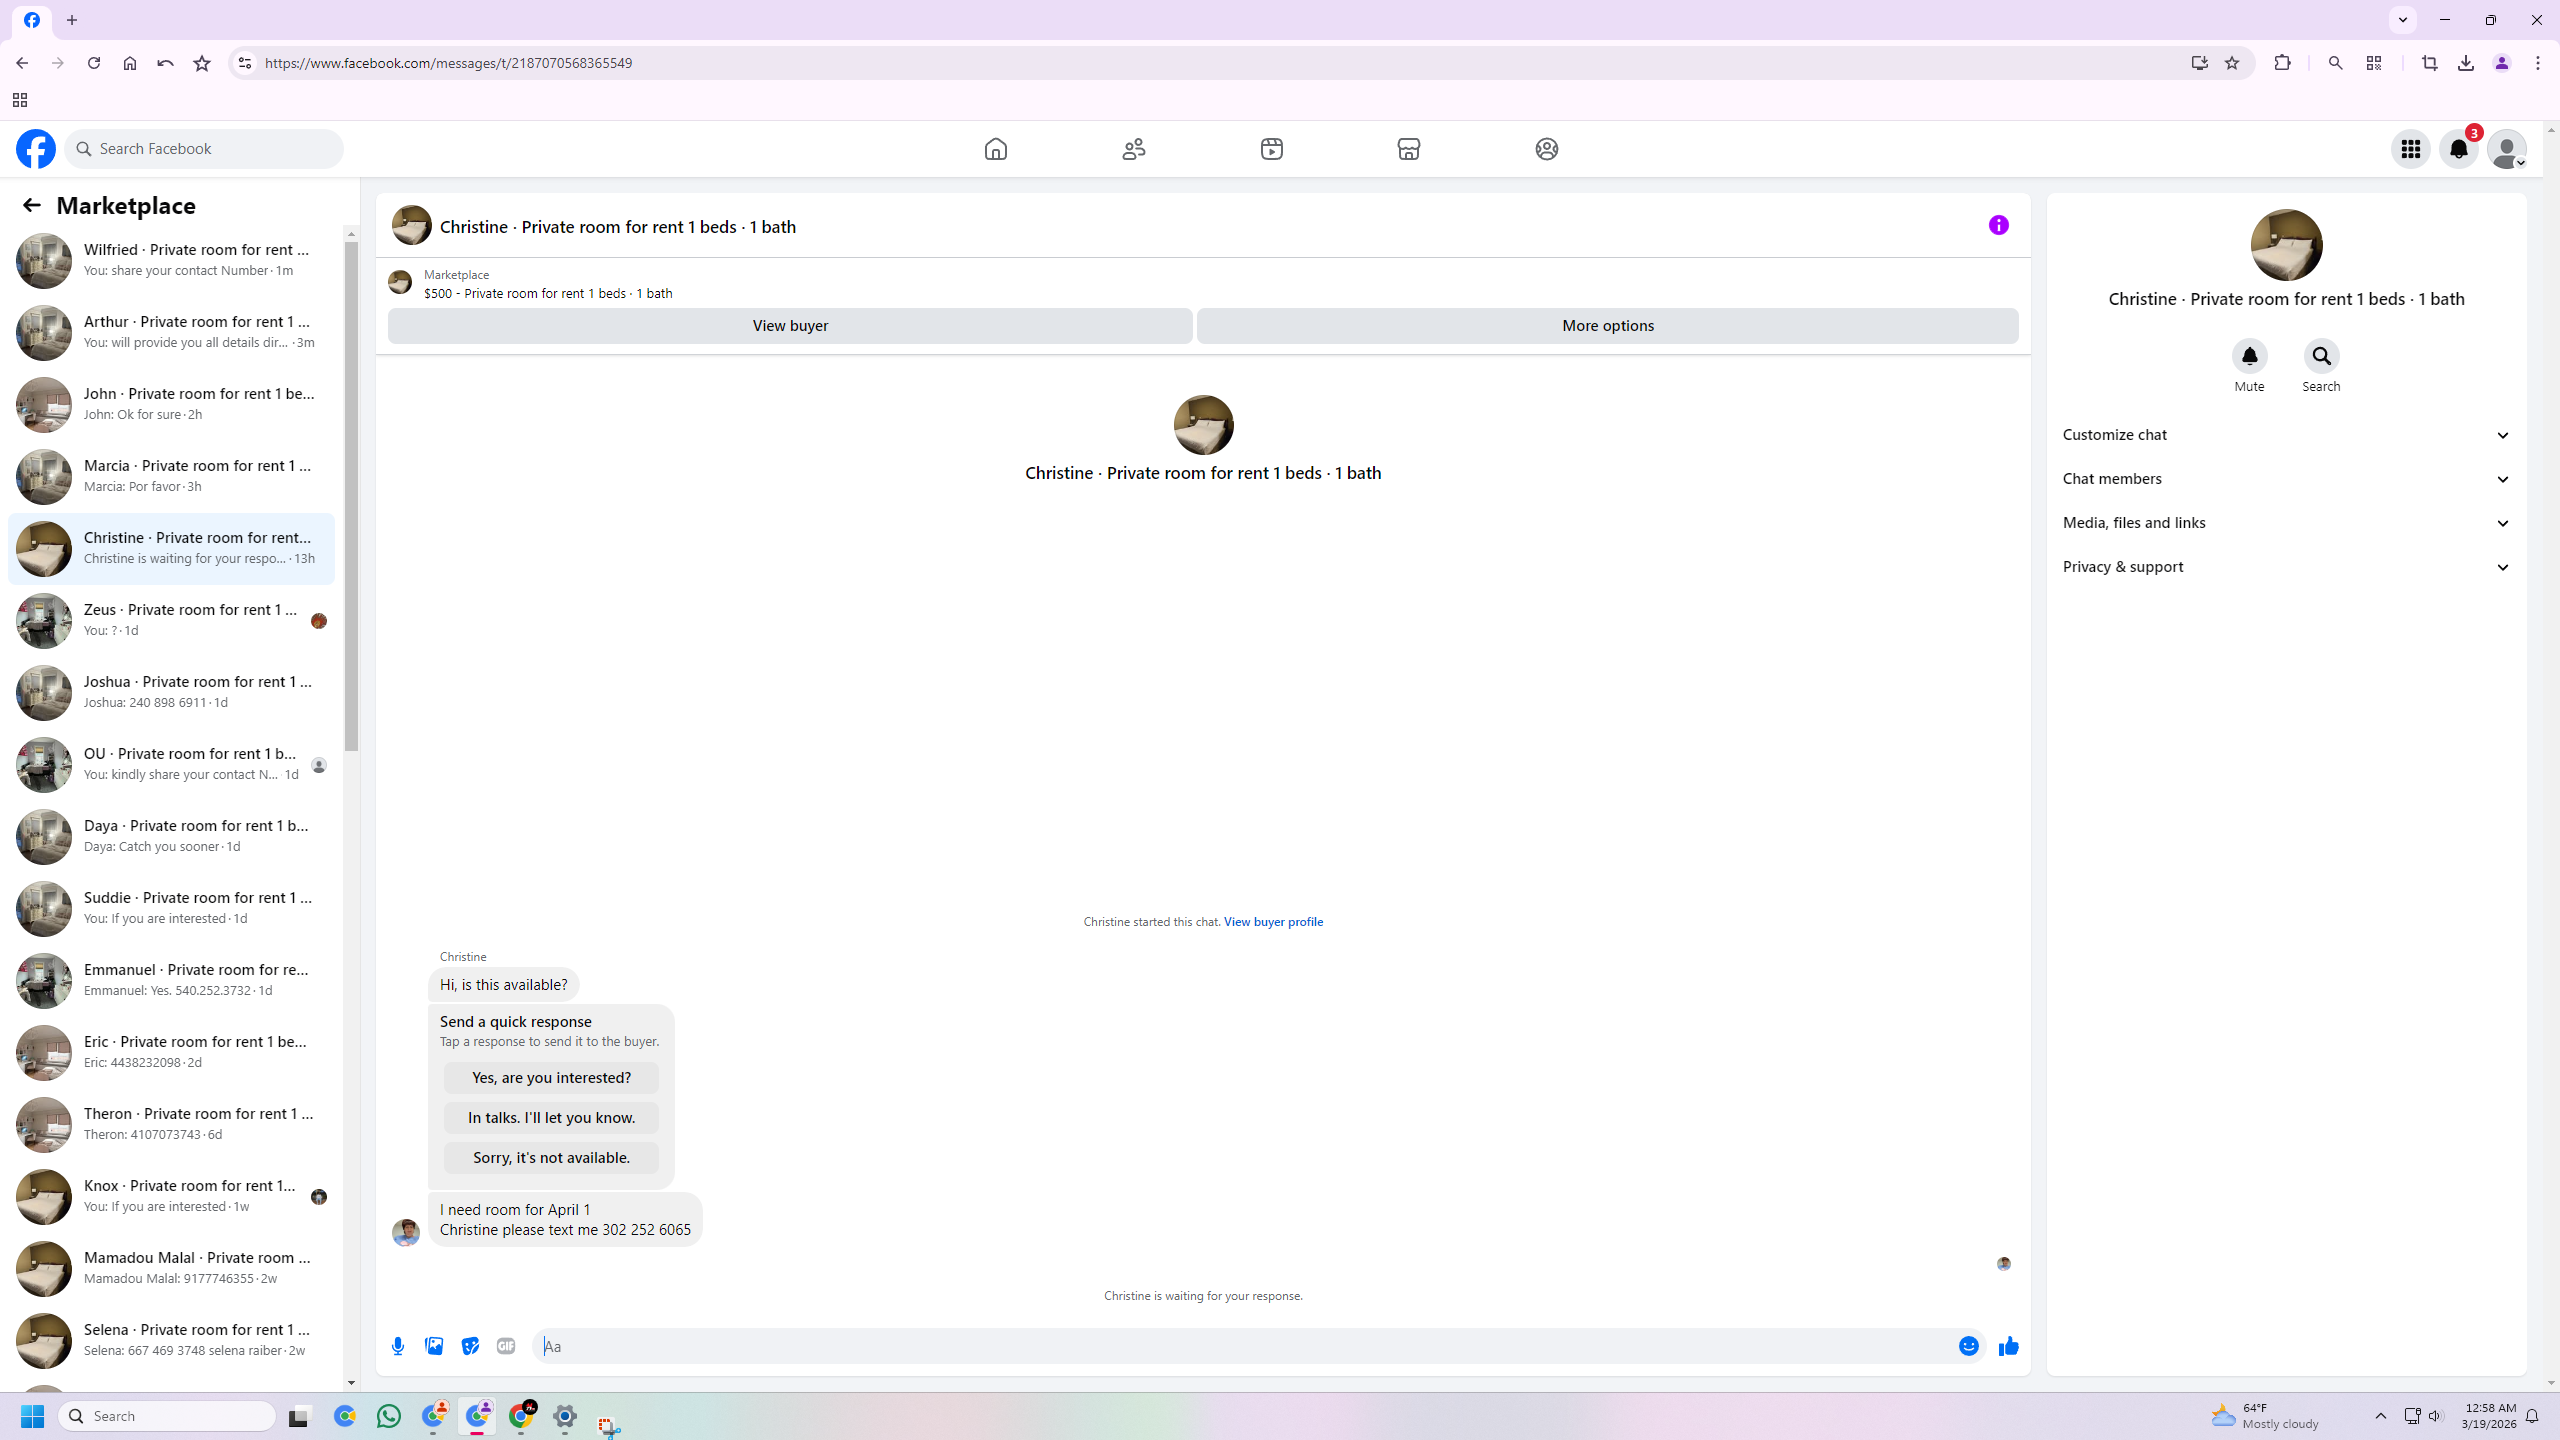Viewport: 2560px width, 1440px height.
Task: Toggle the conversation information panel
Action: 1998,225
